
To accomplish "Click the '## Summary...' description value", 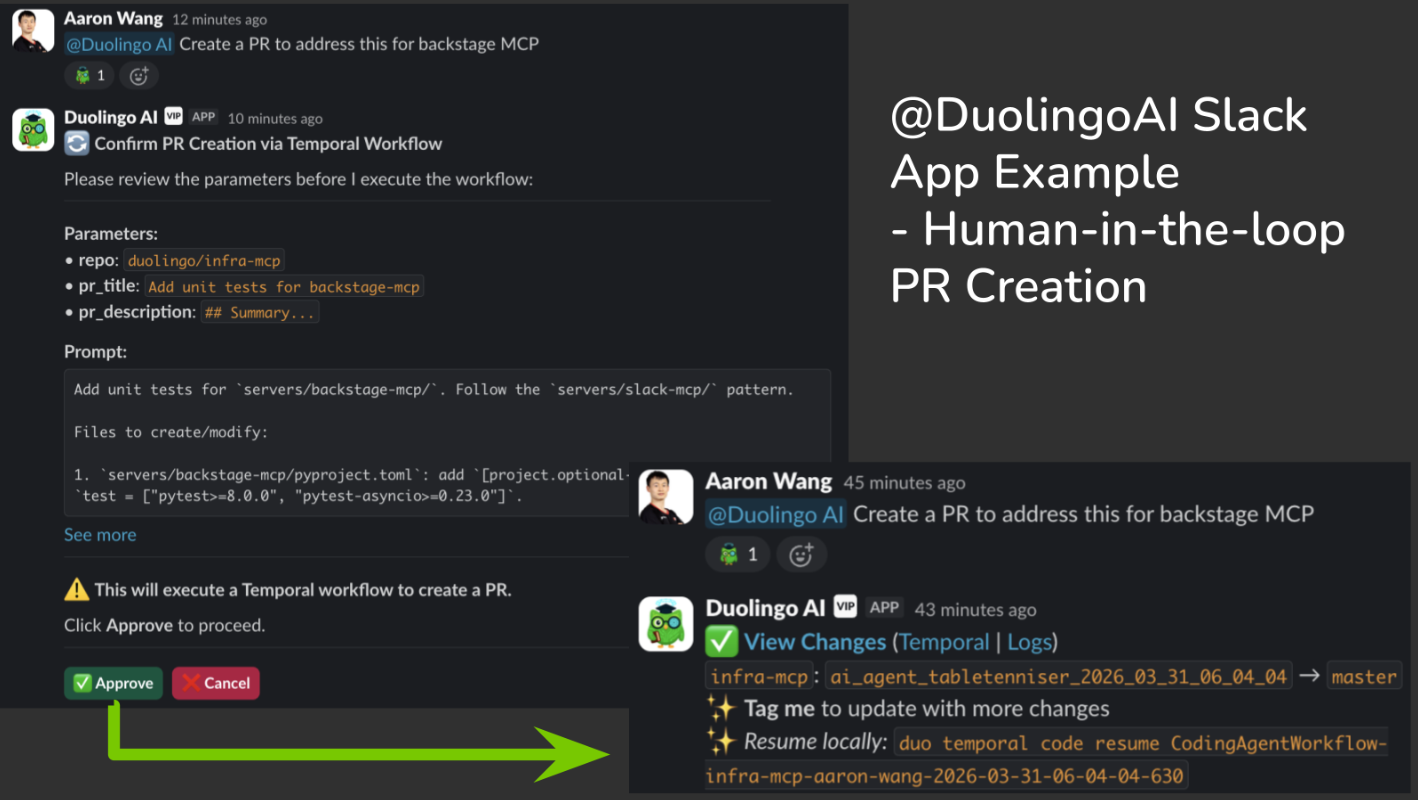I will 260,313.
